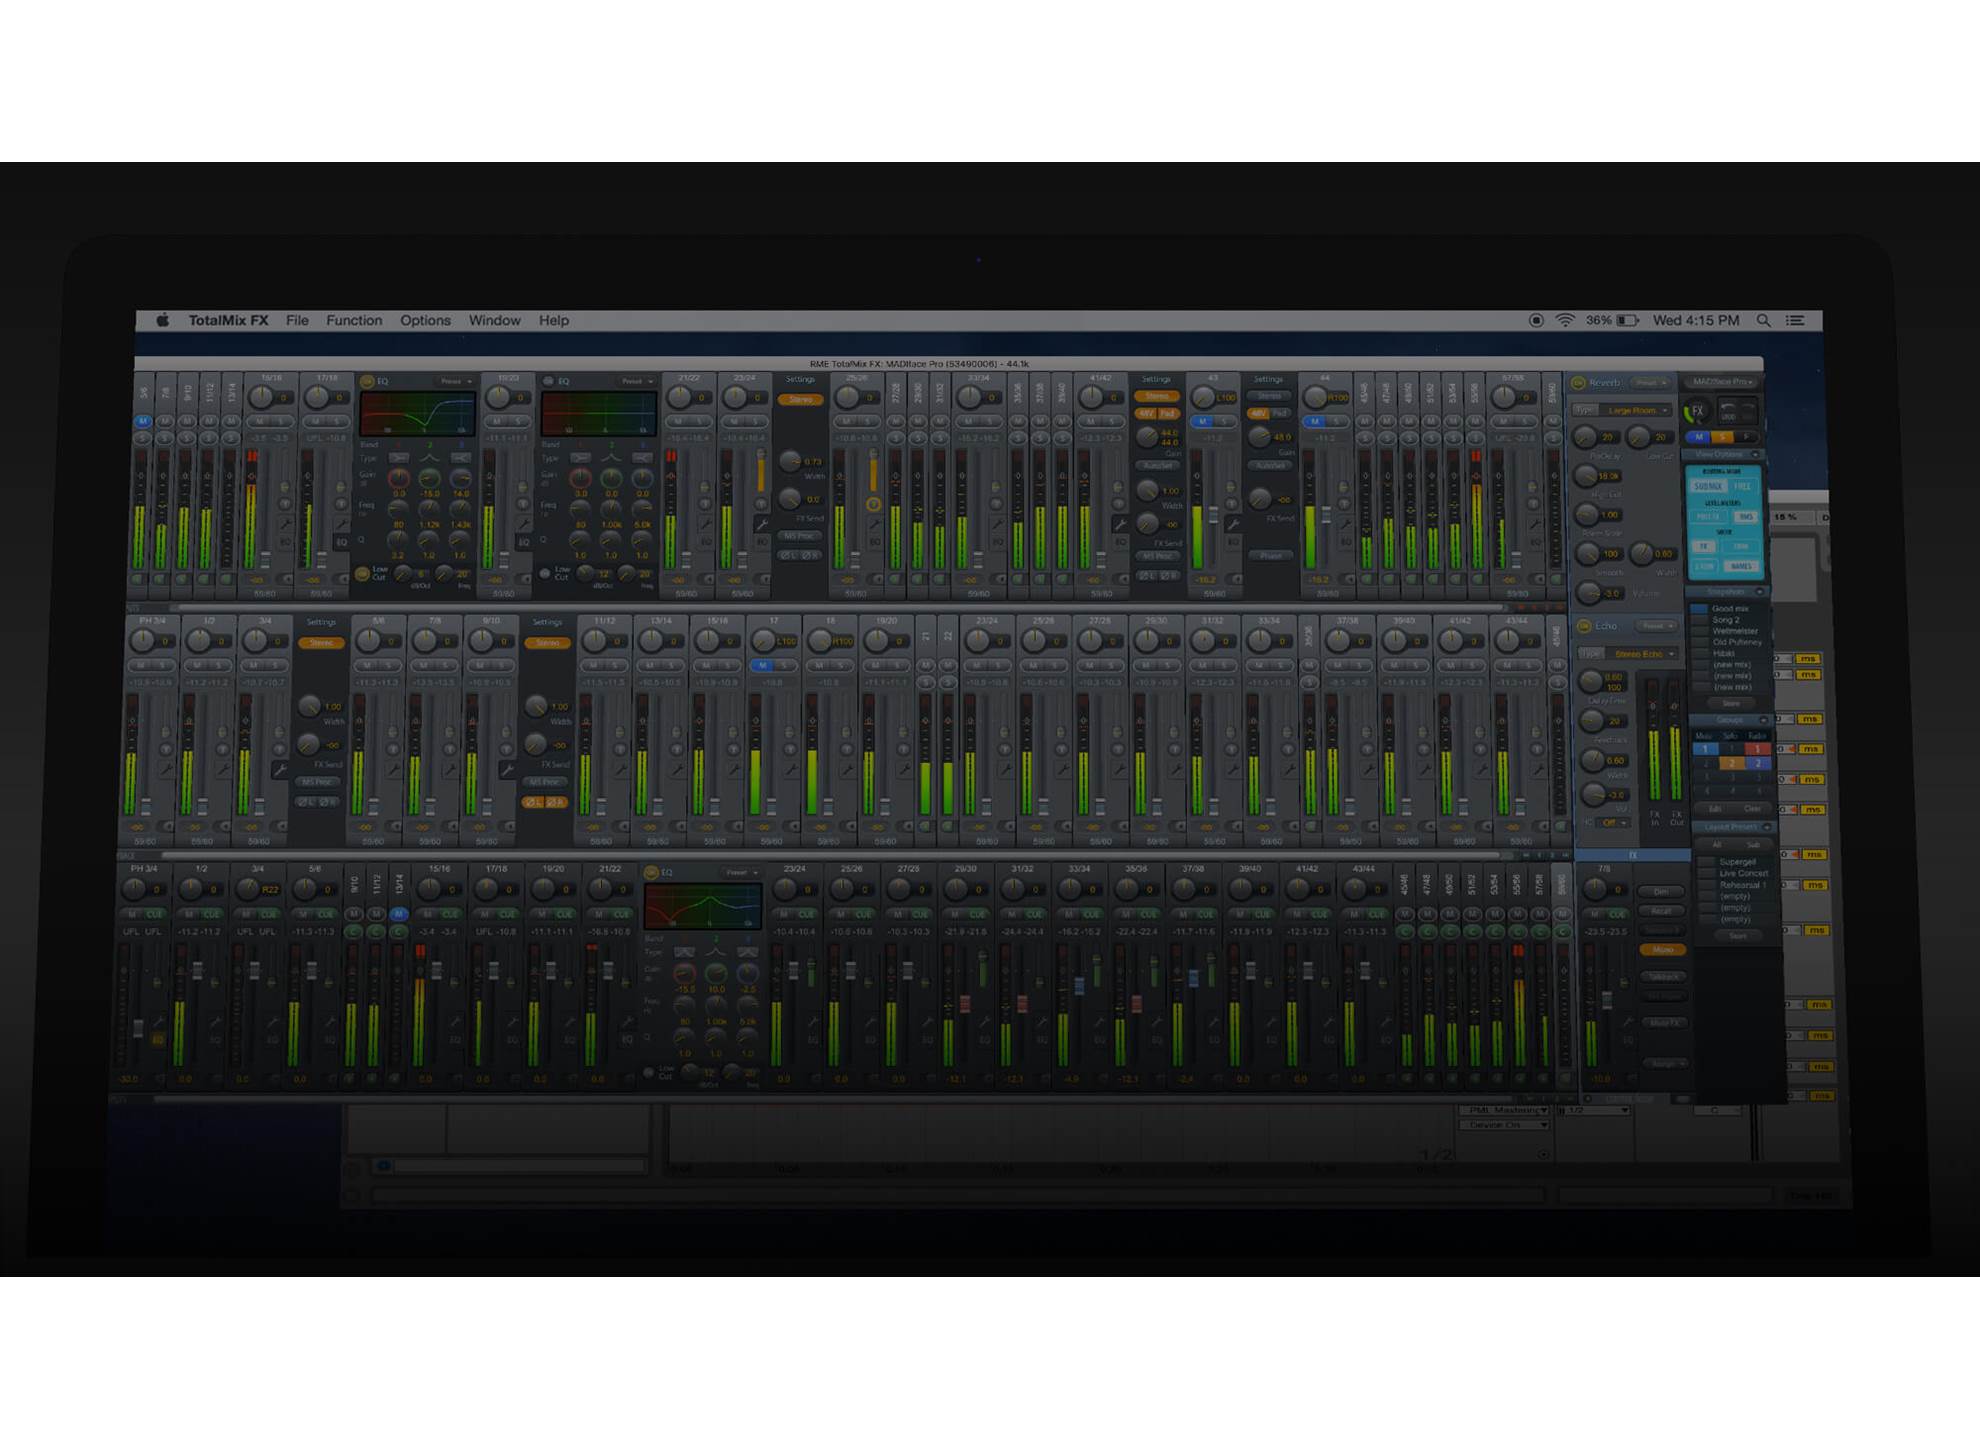
Task: Adjust the Echo Feedback knob
Action: click(1592, 720)
